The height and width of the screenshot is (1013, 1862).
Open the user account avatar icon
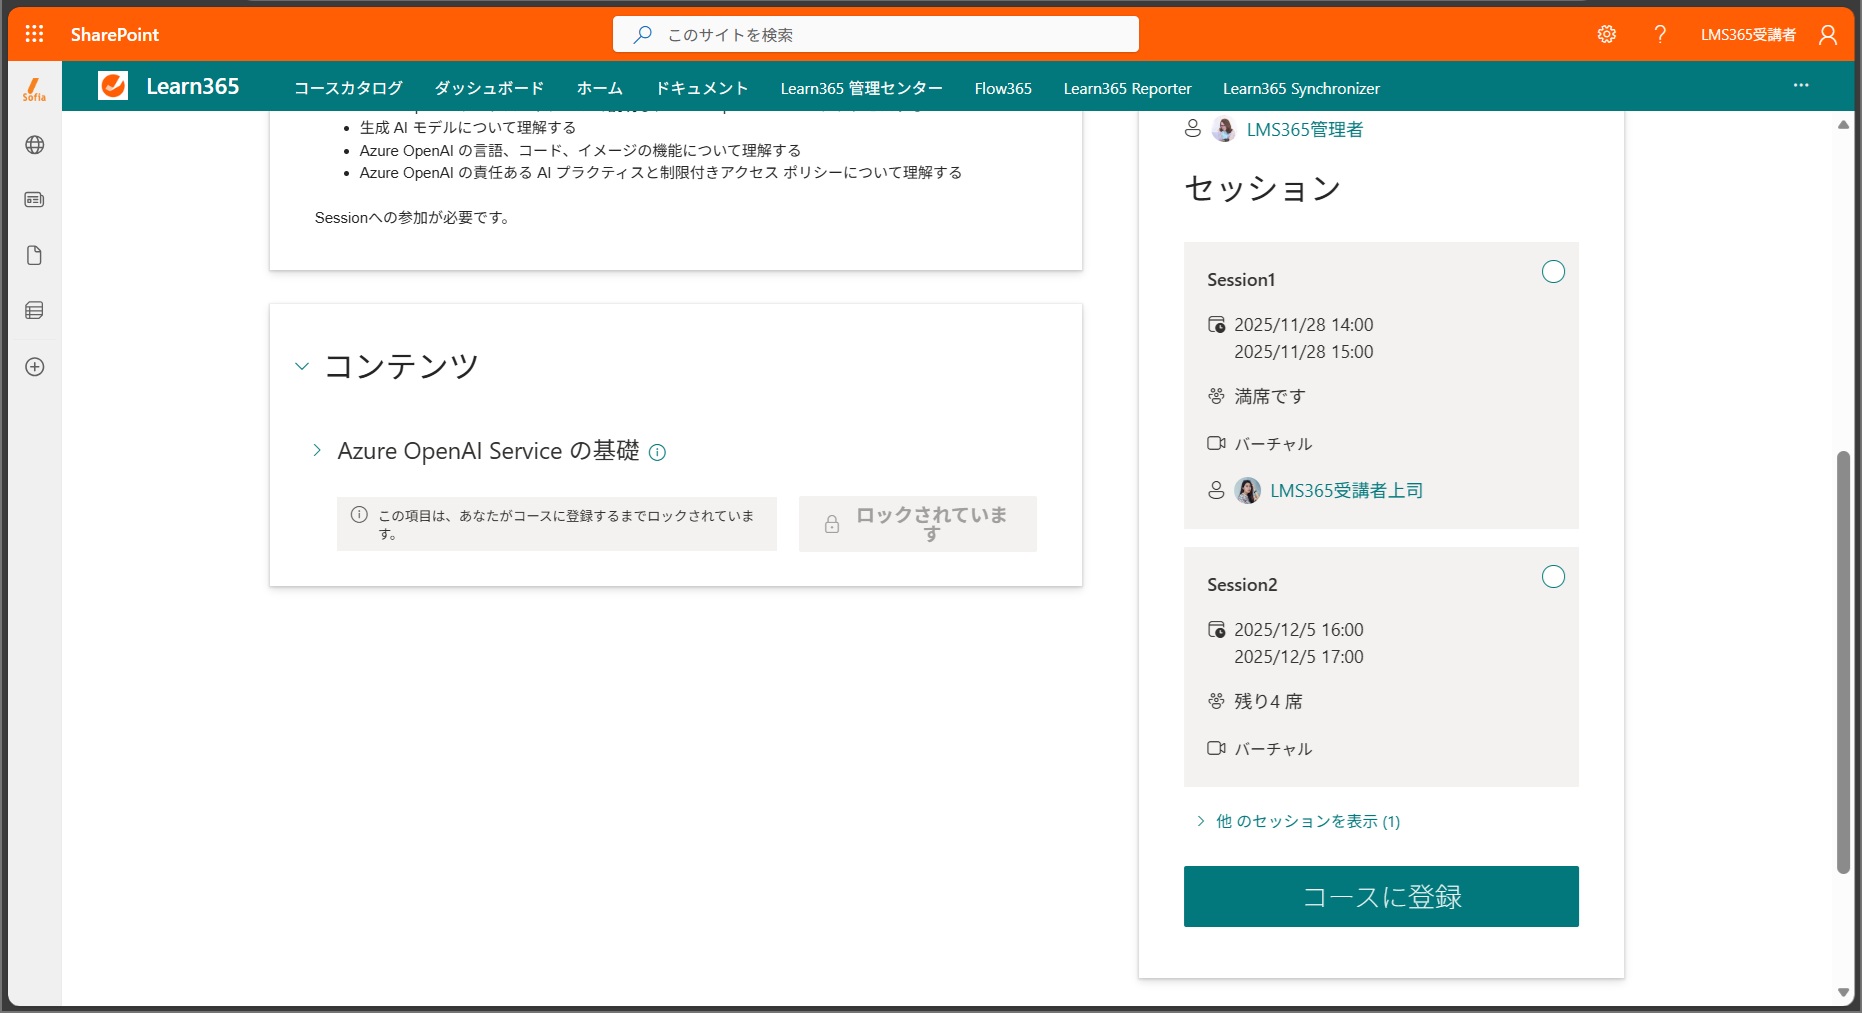tap(1828, 35)
